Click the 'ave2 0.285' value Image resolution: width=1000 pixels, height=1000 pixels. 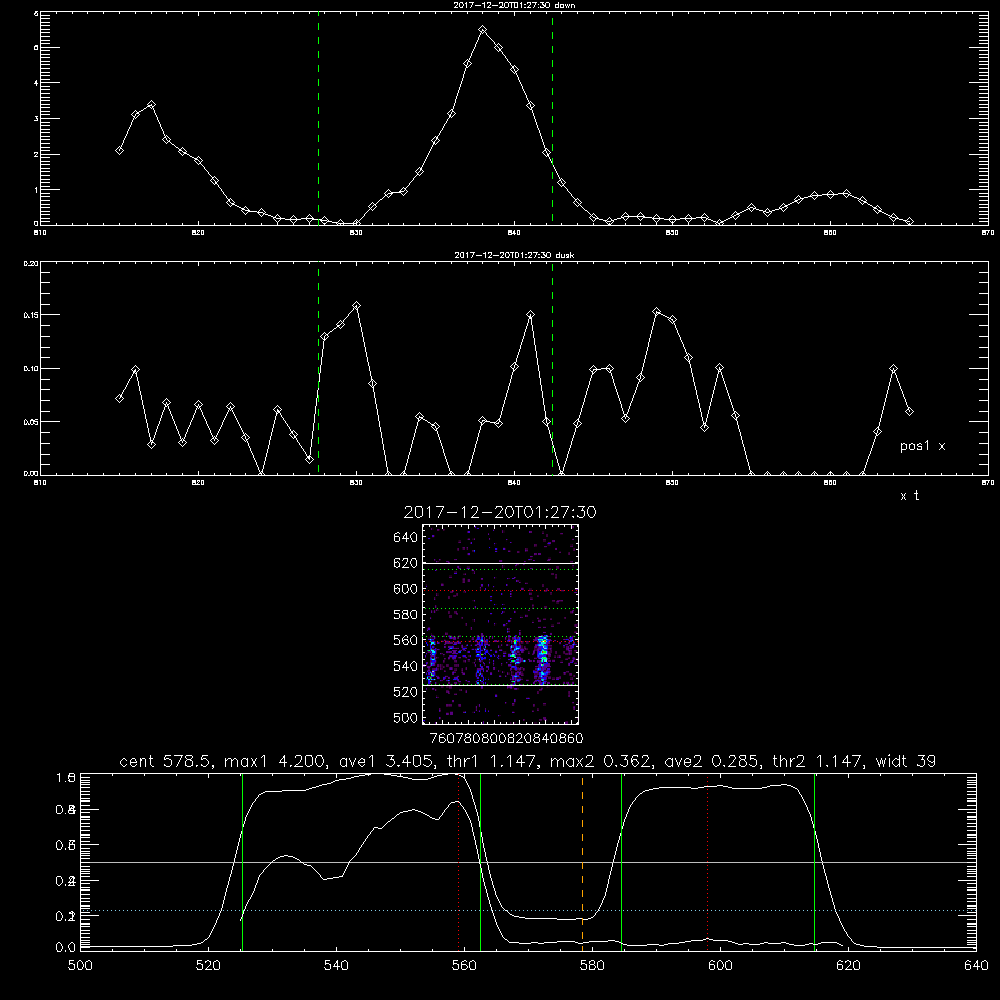pyautogui.click(x=712, y=761)
